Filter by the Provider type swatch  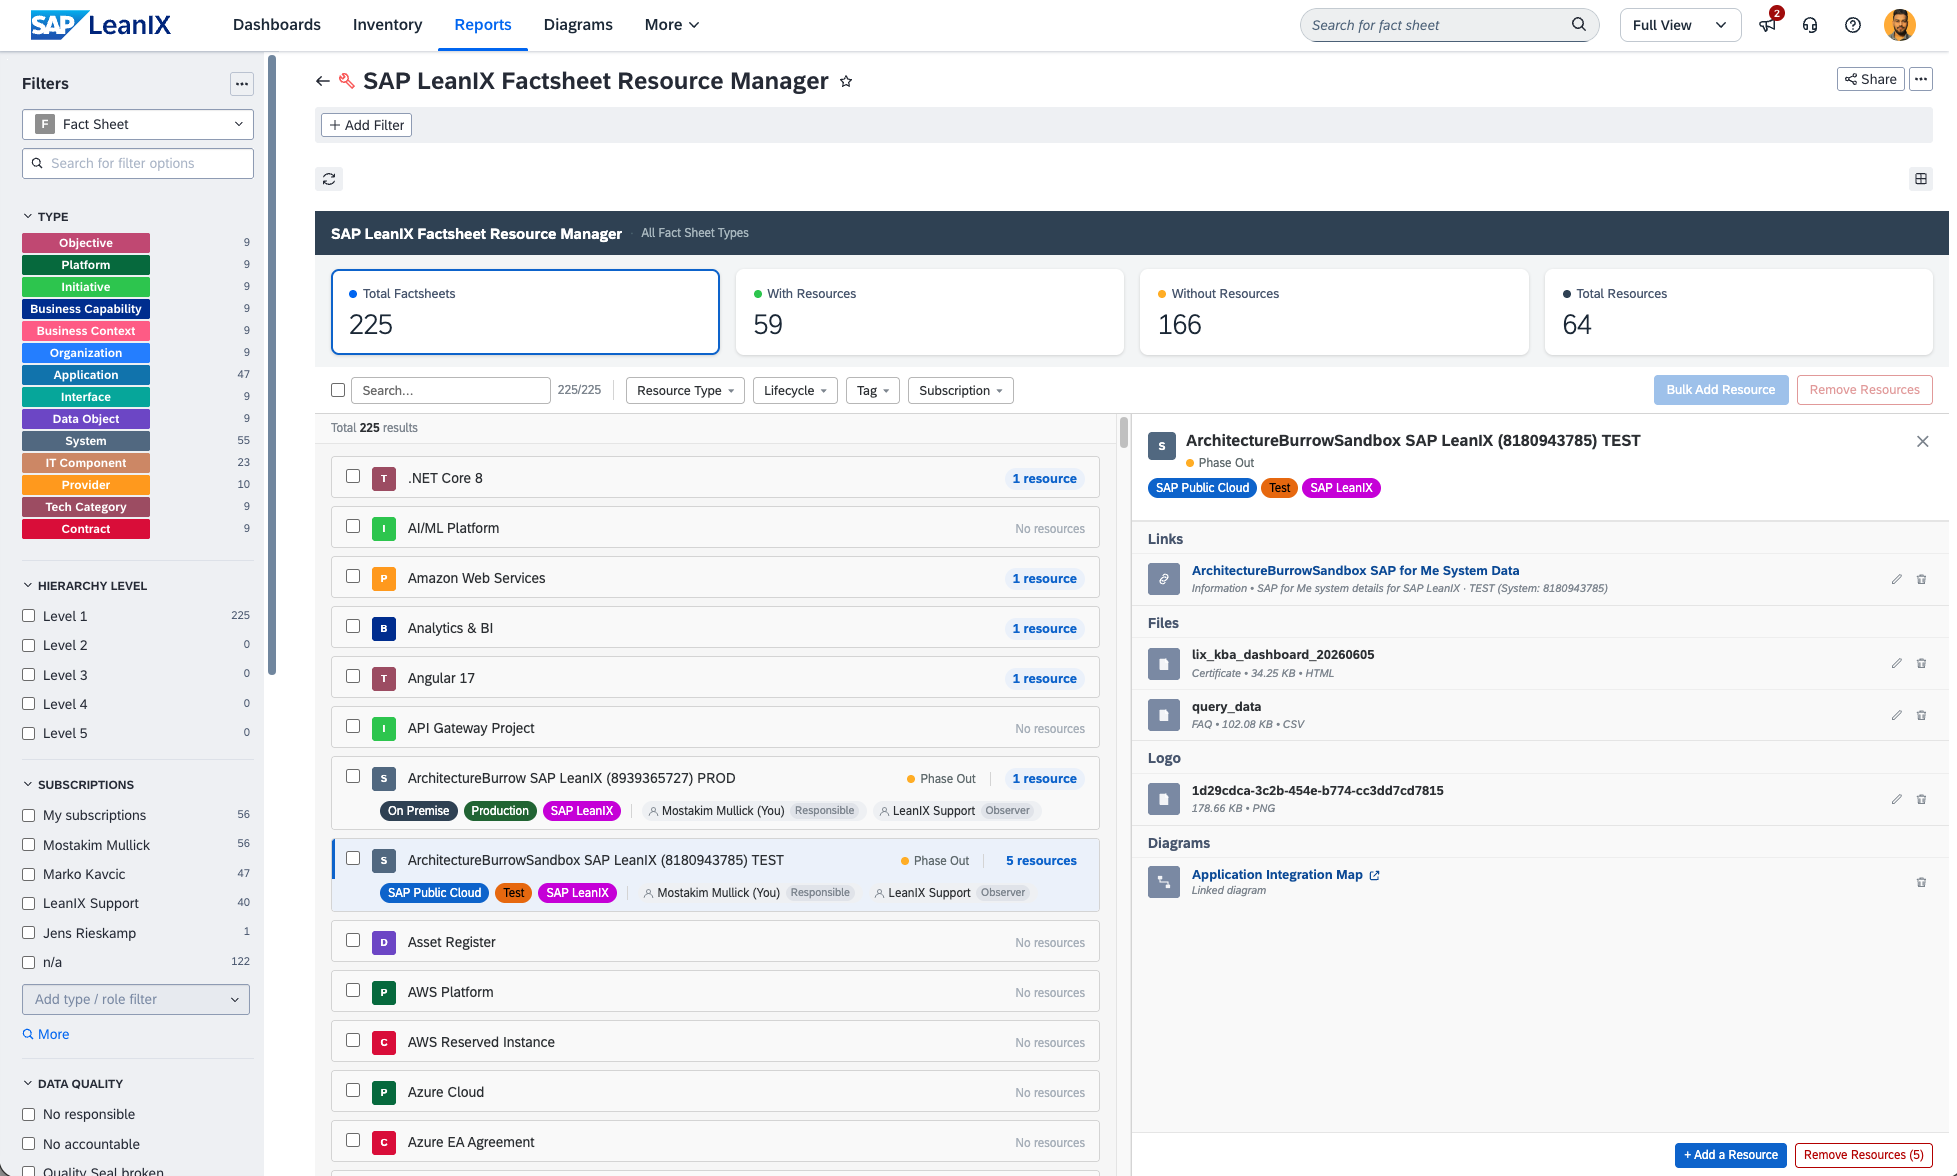pos(86,485)
